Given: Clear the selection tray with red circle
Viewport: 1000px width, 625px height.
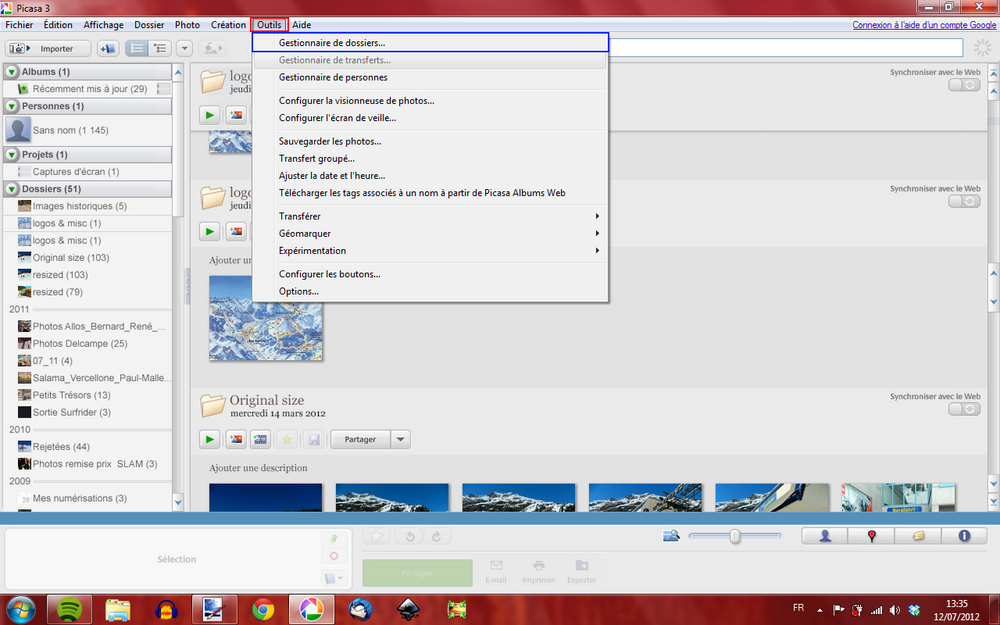Looking at the screenshot, I should coord(334,556).
